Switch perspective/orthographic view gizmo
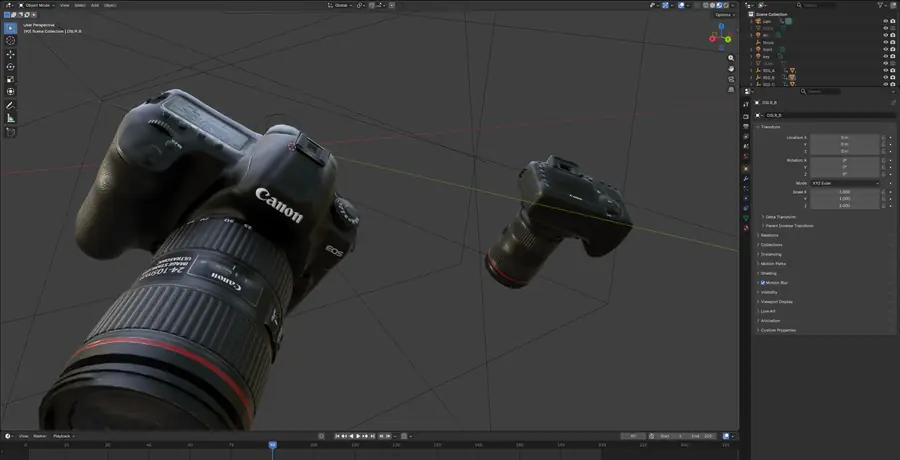 [x=731, y=90]
